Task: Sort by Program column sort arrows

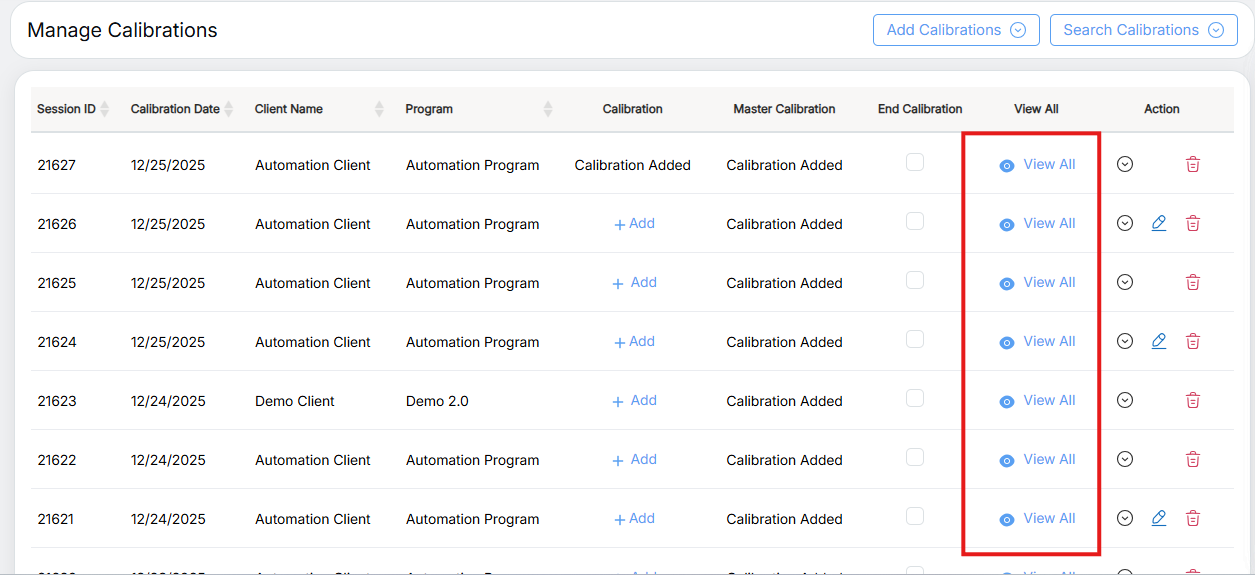Action: point(548,109)
